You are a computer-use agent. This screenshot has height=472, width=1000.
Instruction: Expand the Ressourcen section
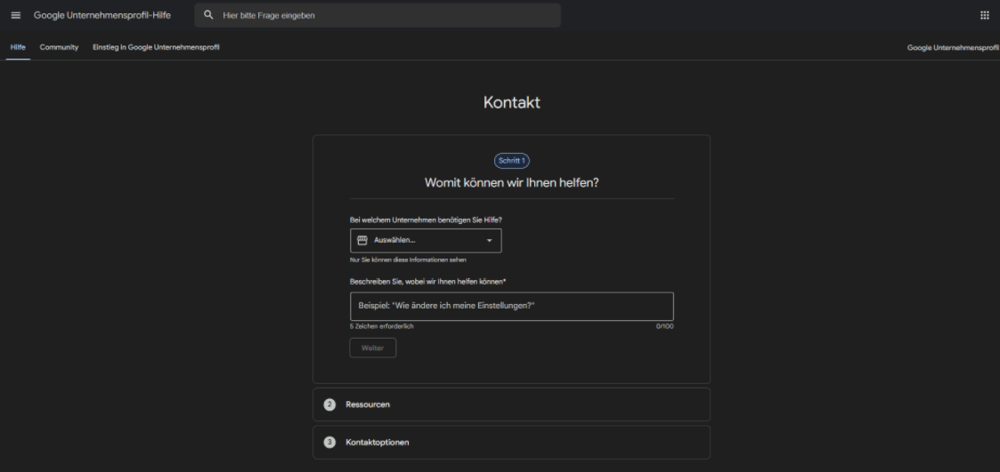click(x=511, y=404)
